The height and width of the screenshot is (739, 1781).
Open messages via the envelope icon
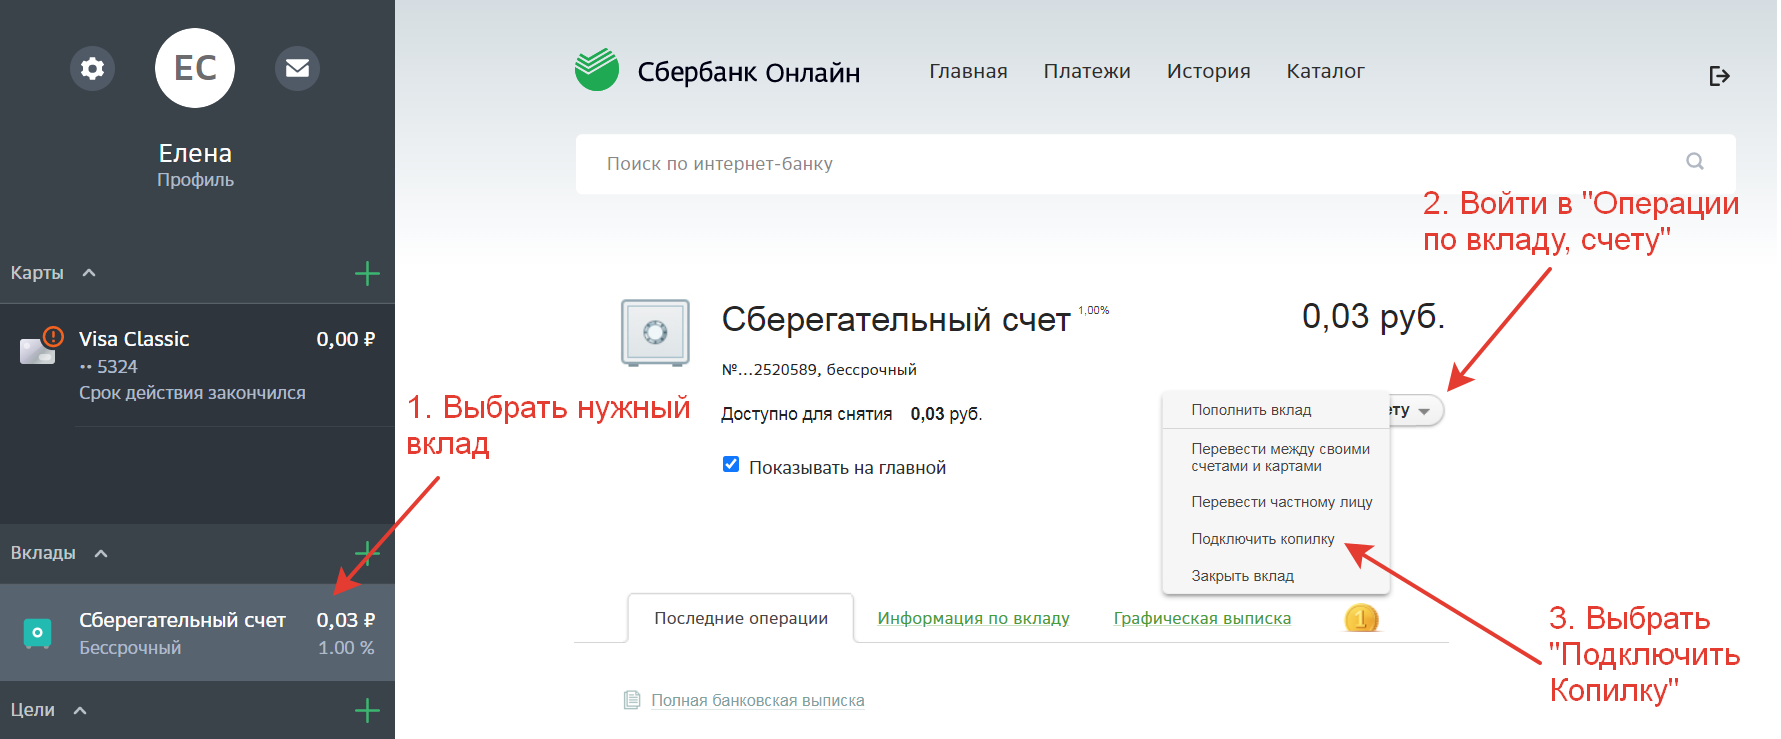pyautogui.click(x=297, y=68)
